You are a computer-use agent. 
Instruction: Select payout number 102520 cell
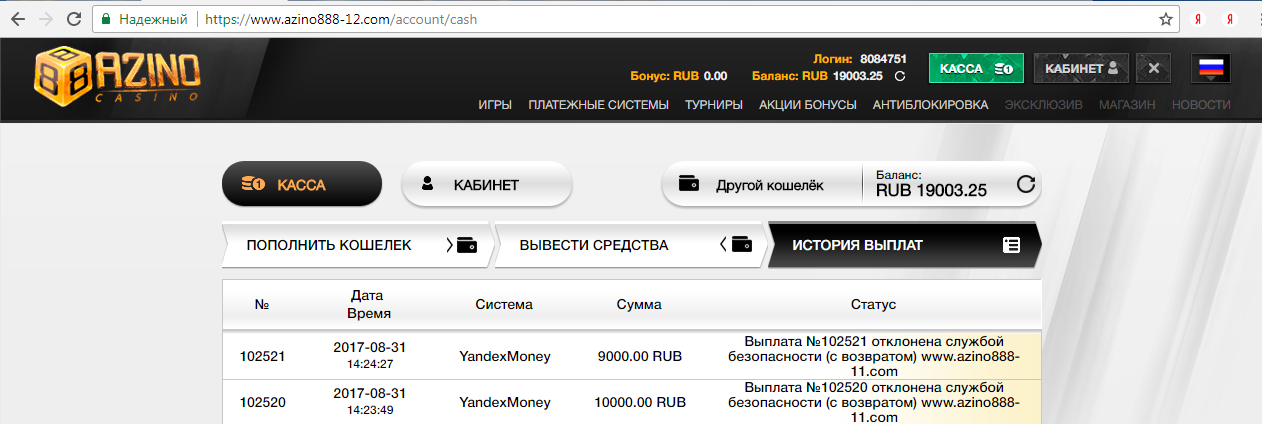point(263,403)
